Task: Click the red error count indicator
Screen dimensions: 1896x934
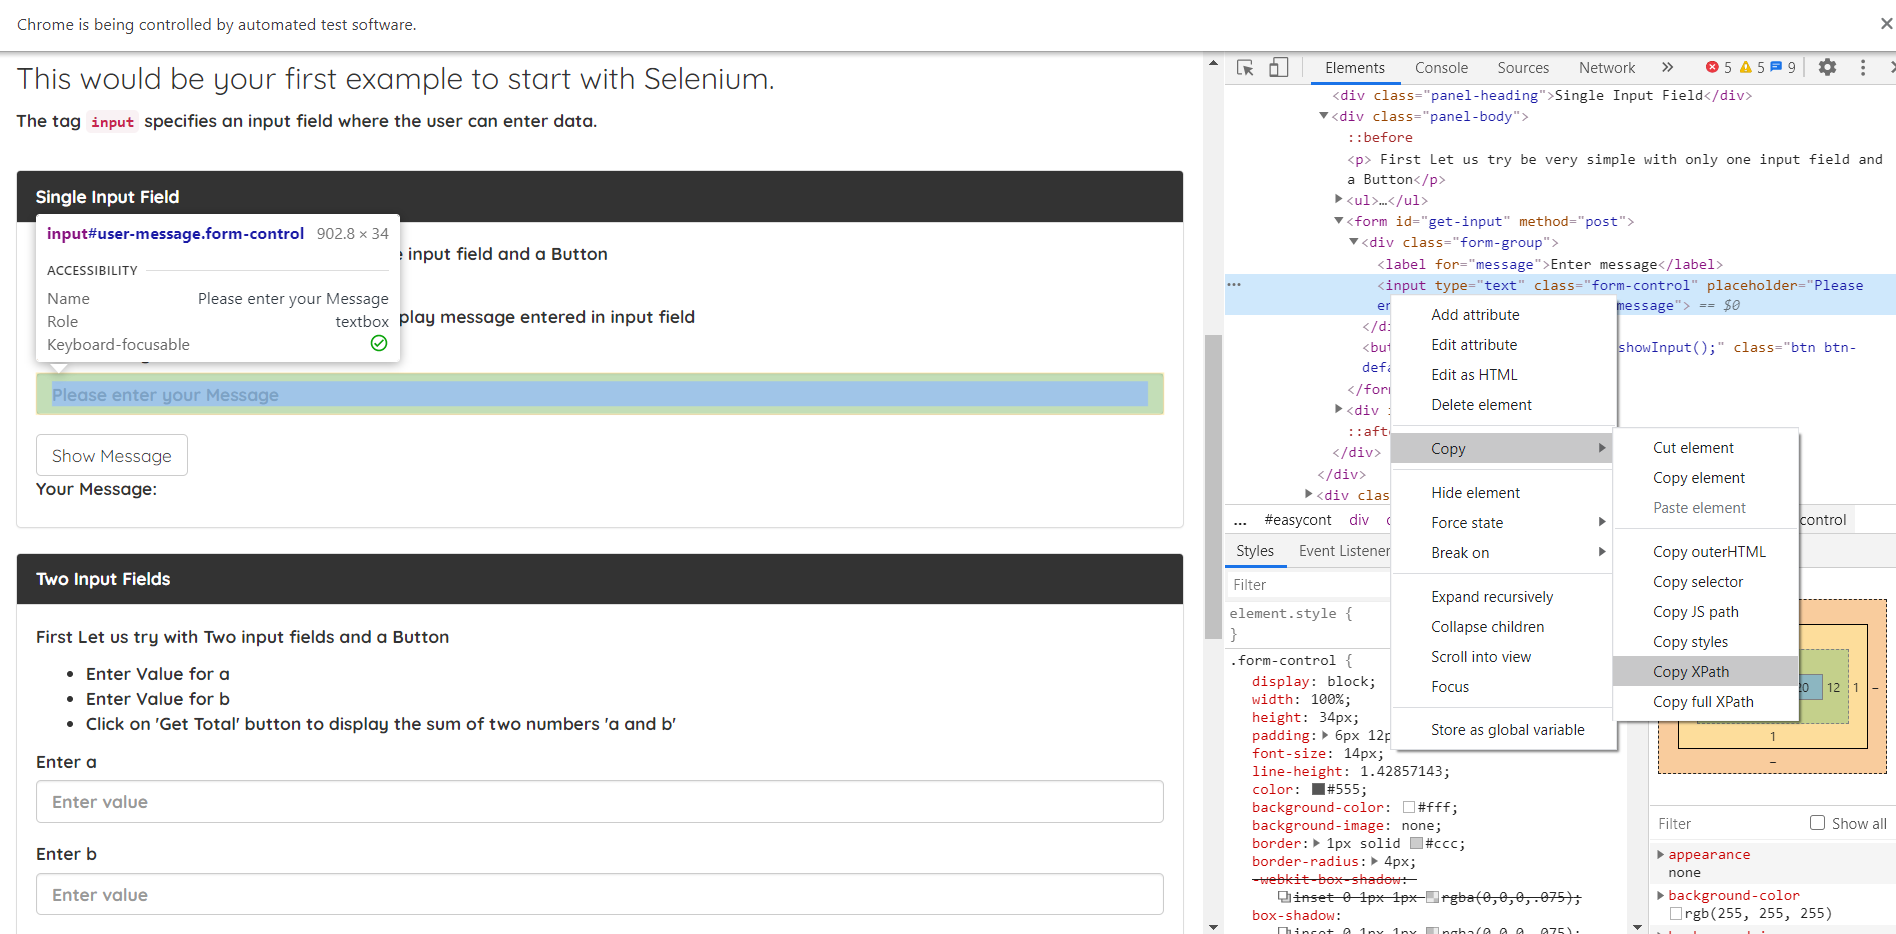Action: [1718, 67]
